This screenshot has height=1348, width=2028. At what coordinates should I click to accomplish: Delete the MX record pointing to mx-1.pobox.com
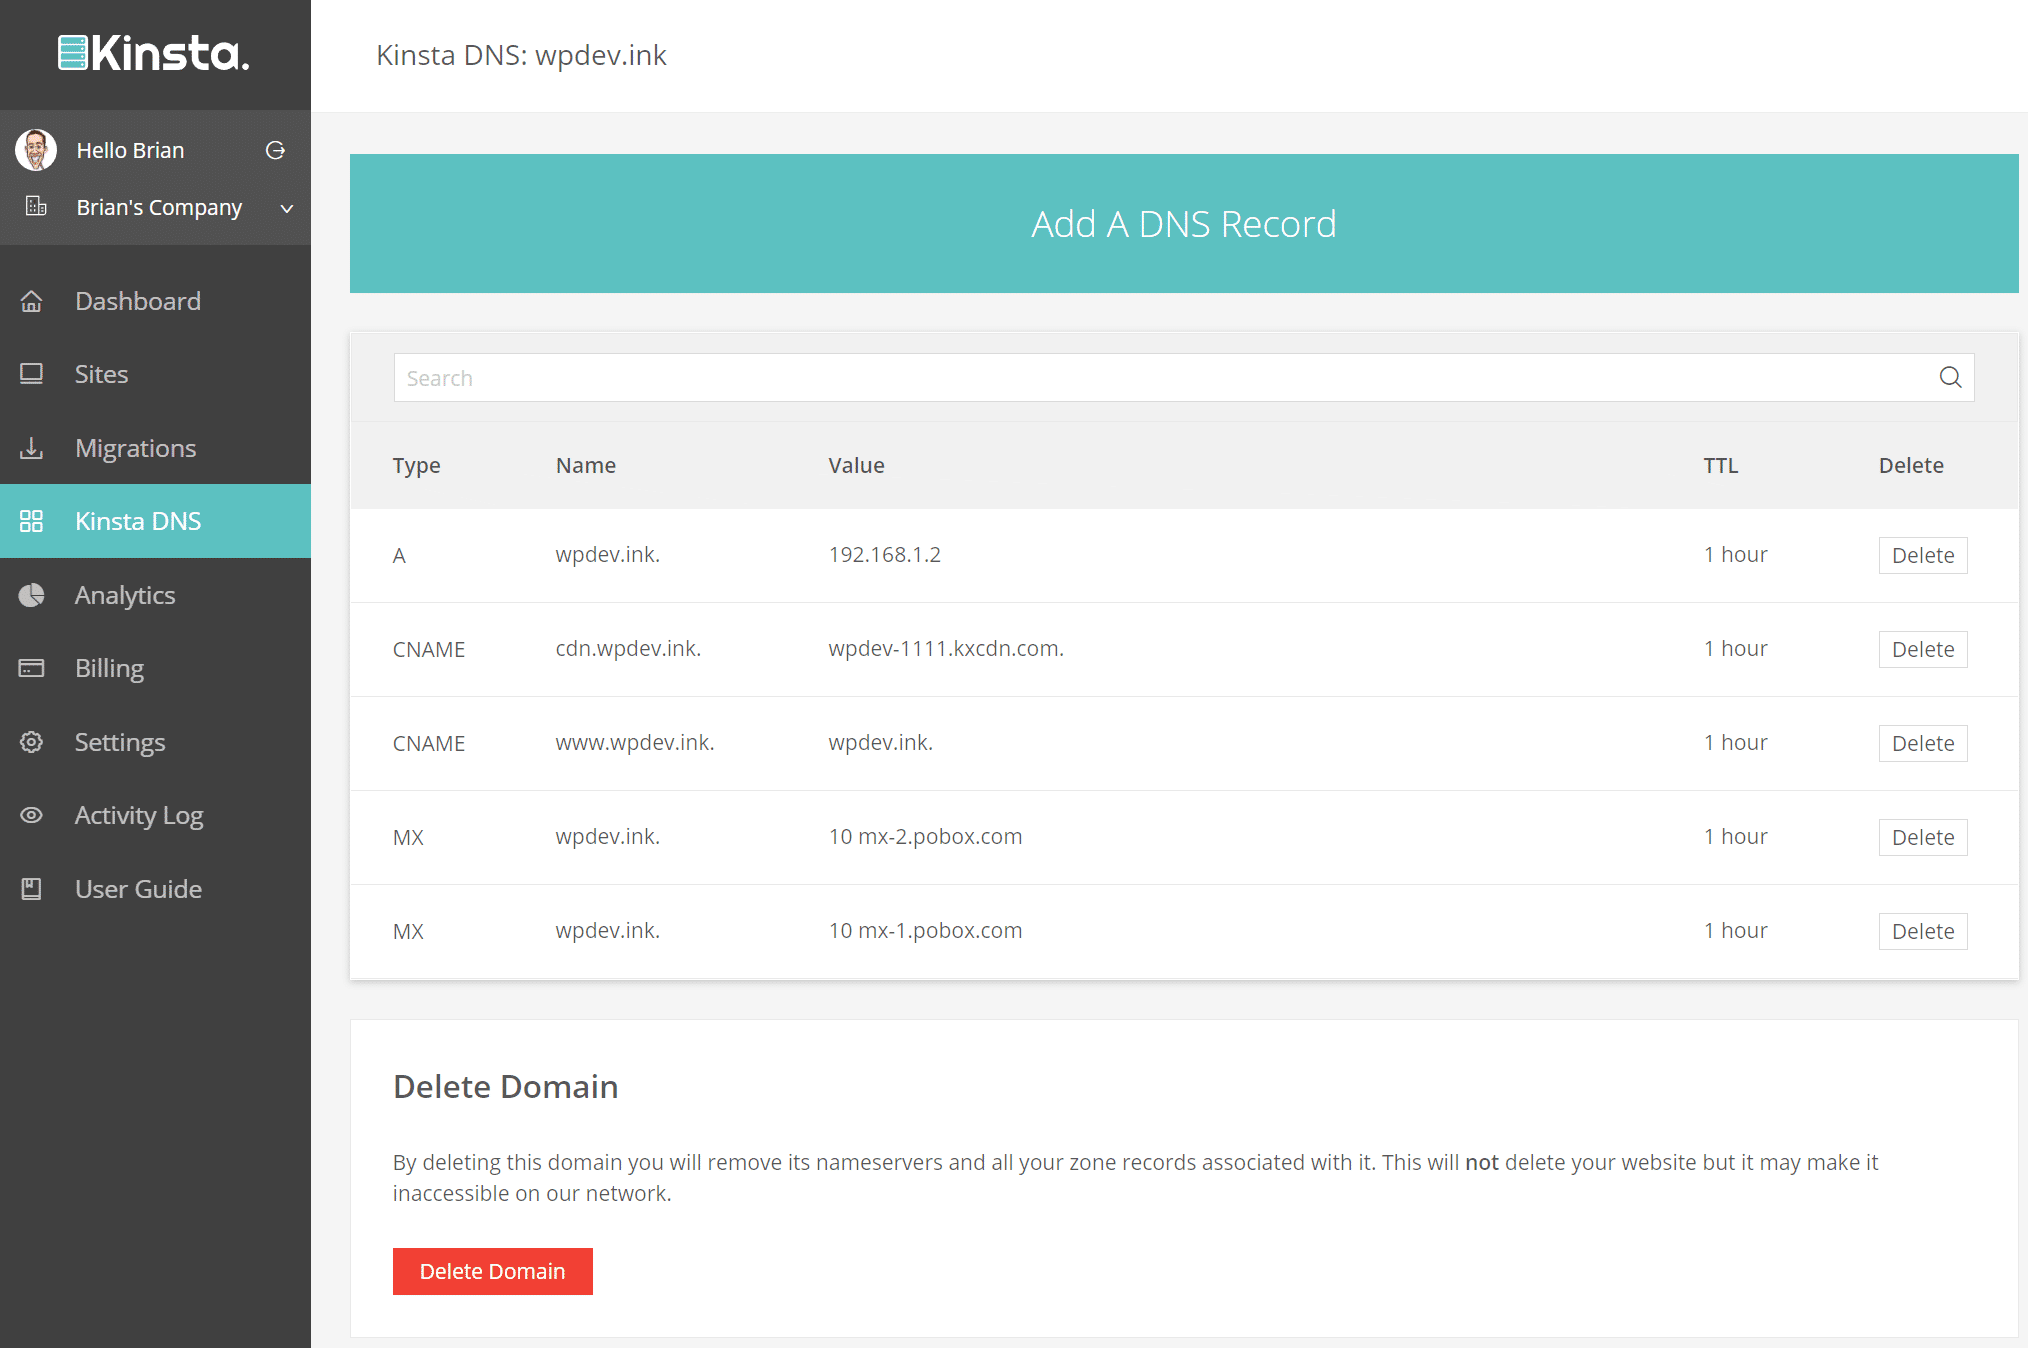[x=1921, y=931]
